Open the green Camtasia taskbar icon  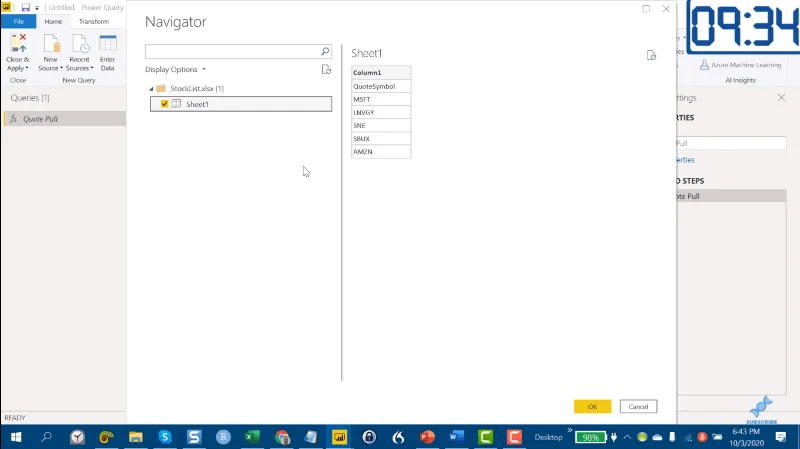coord(485,437)
